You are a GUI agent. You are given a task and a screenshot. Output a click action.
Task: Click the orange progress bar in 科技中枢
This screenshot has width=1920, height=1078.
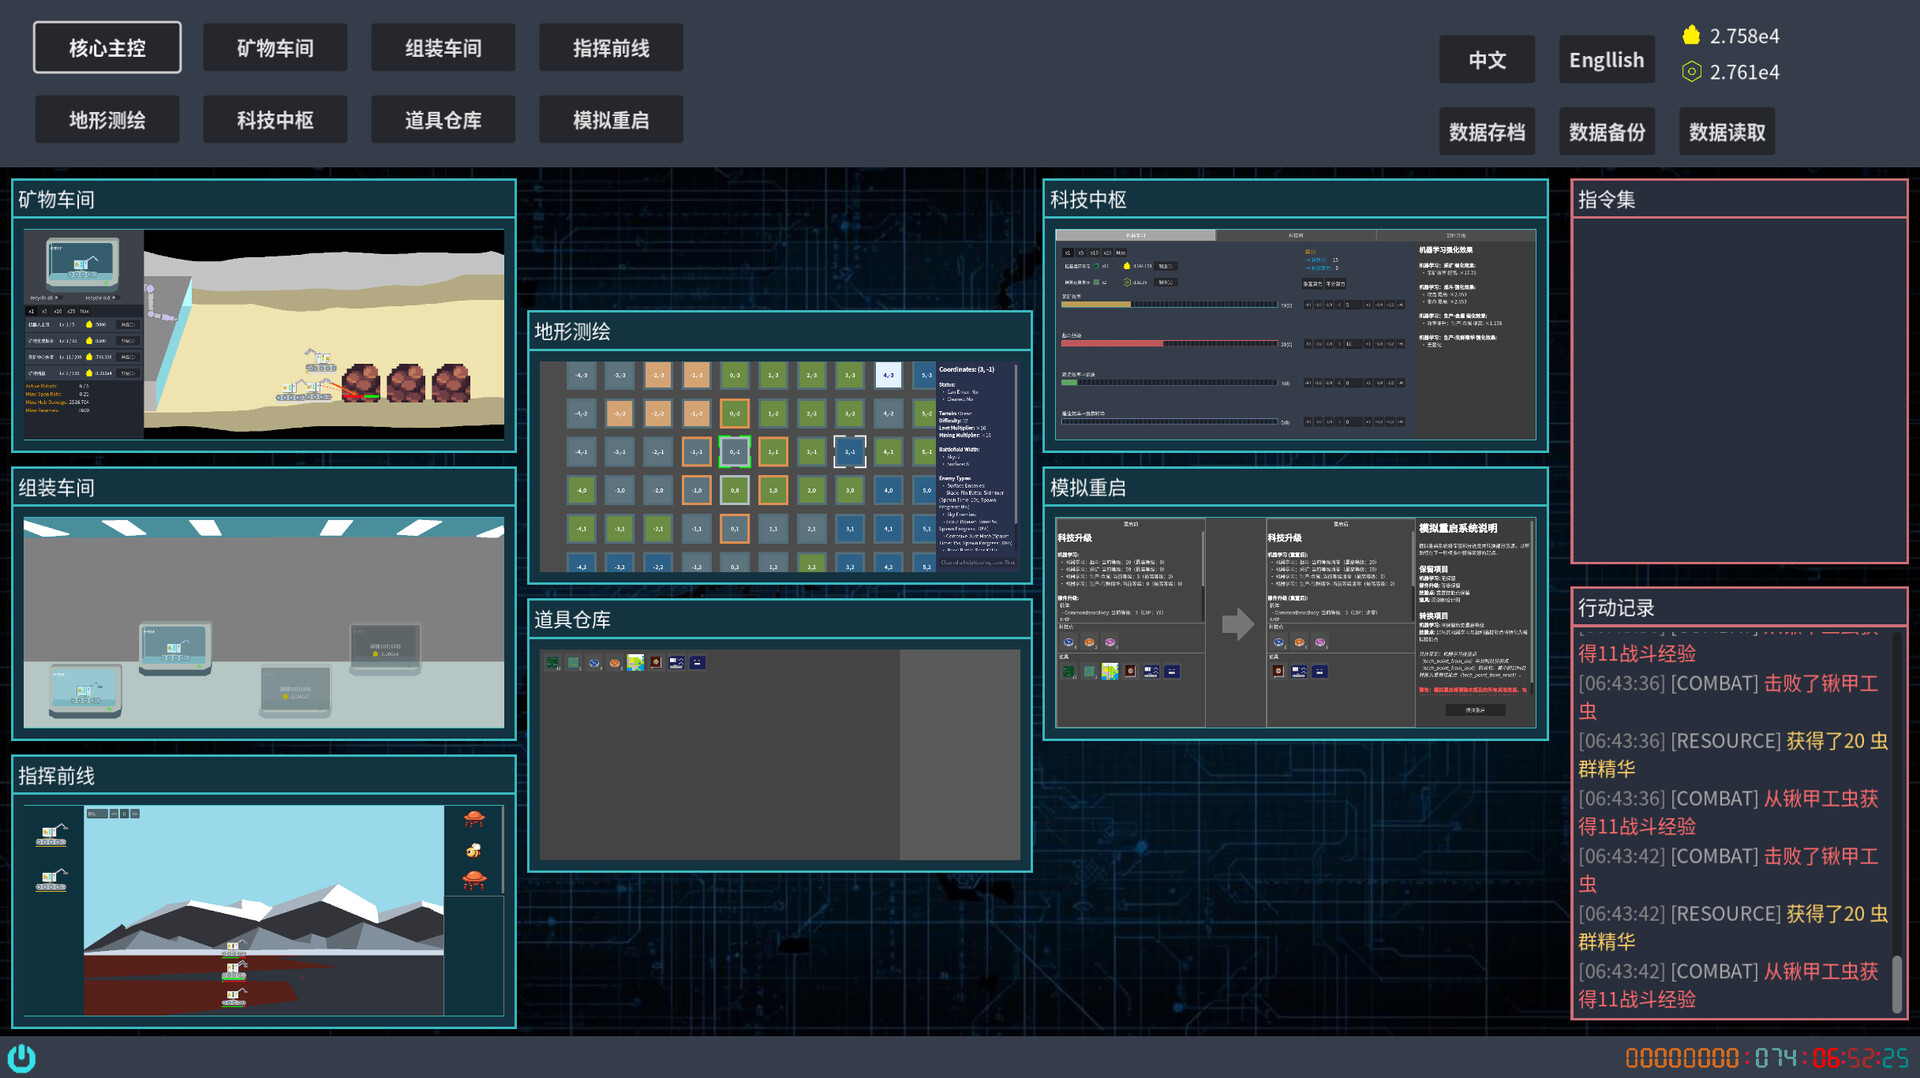click(1096, 305)
